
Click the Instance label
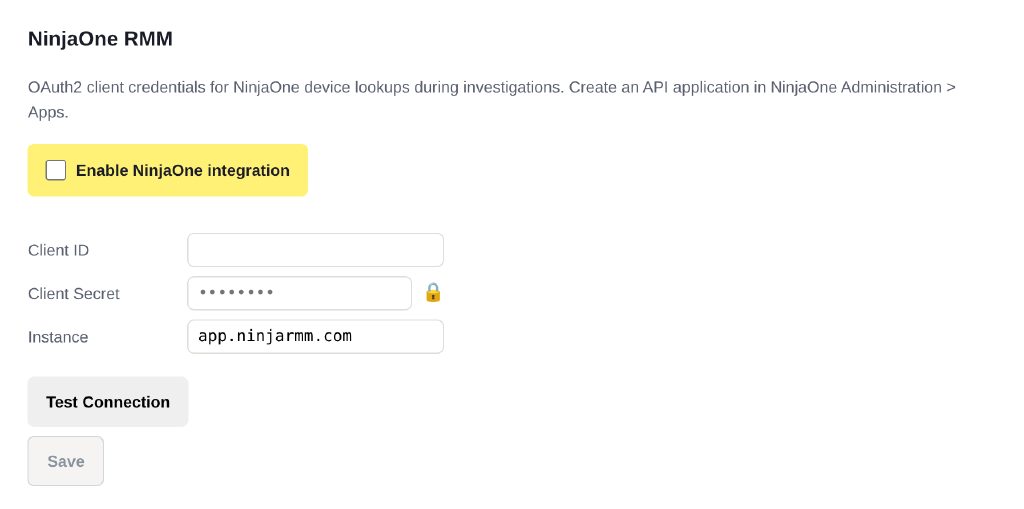coord(58,337)
